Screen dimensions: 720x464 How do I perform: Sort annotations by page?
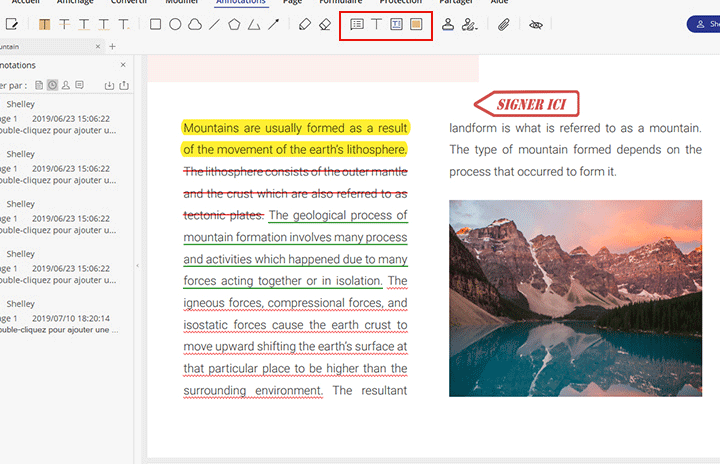pyautogui.click(x=39, y=85)
